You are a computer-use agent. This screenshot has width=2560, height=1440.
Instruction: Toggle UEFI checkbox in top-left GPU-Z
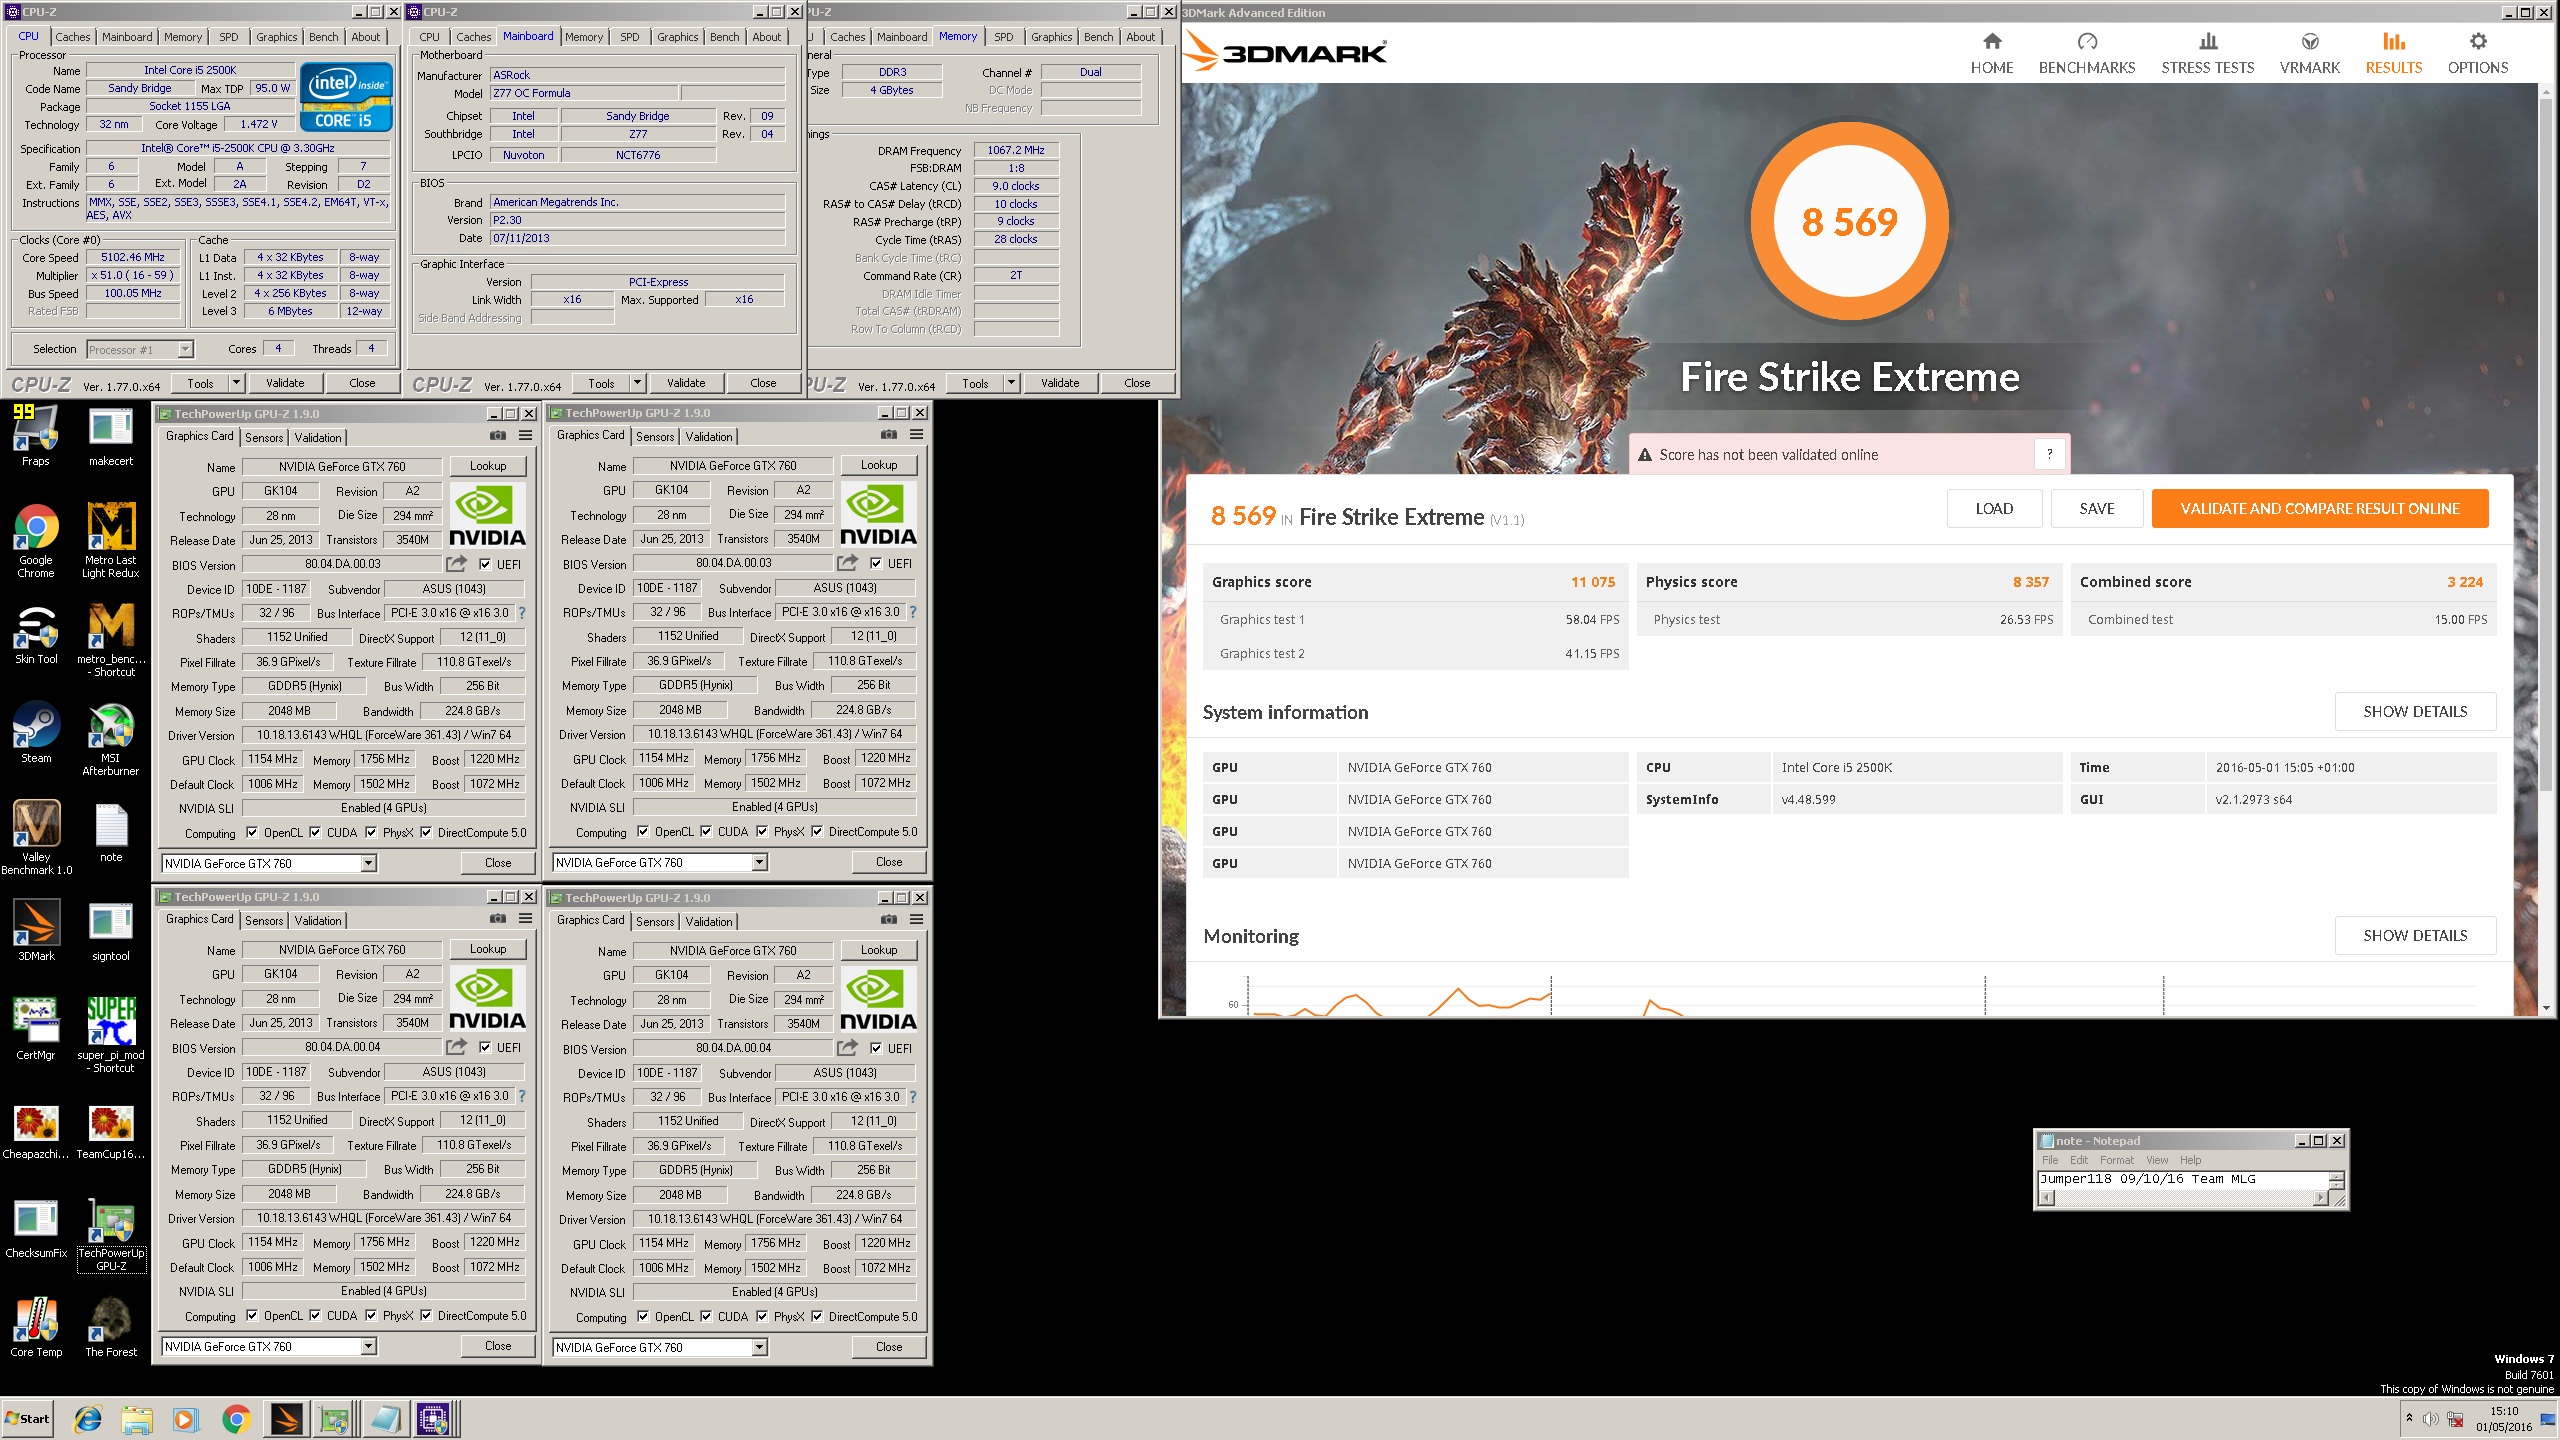pyautogui.click(x=485, y=564)
